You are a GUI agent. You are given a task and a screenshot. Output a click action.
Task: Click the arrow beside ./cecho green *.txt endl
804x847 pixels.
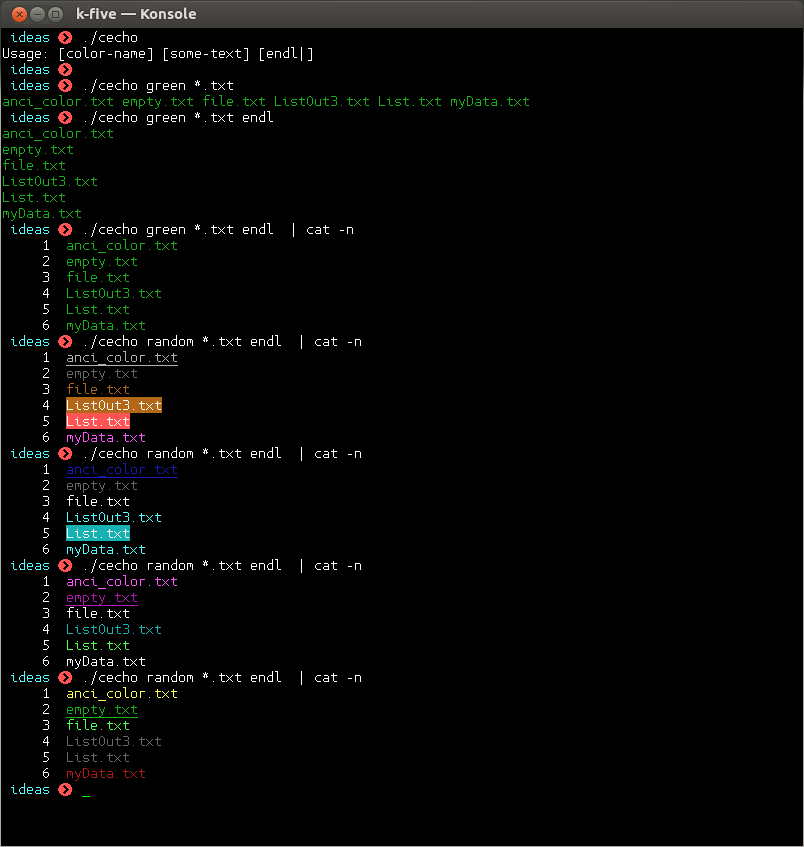[64, 117]
